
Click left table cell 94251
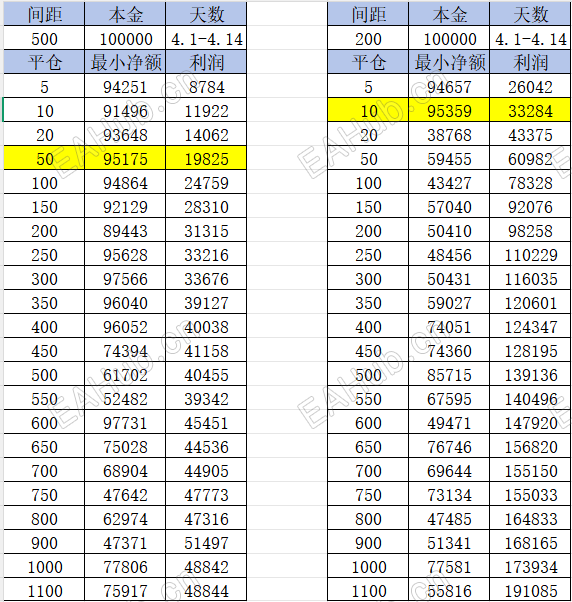[125, 86]
